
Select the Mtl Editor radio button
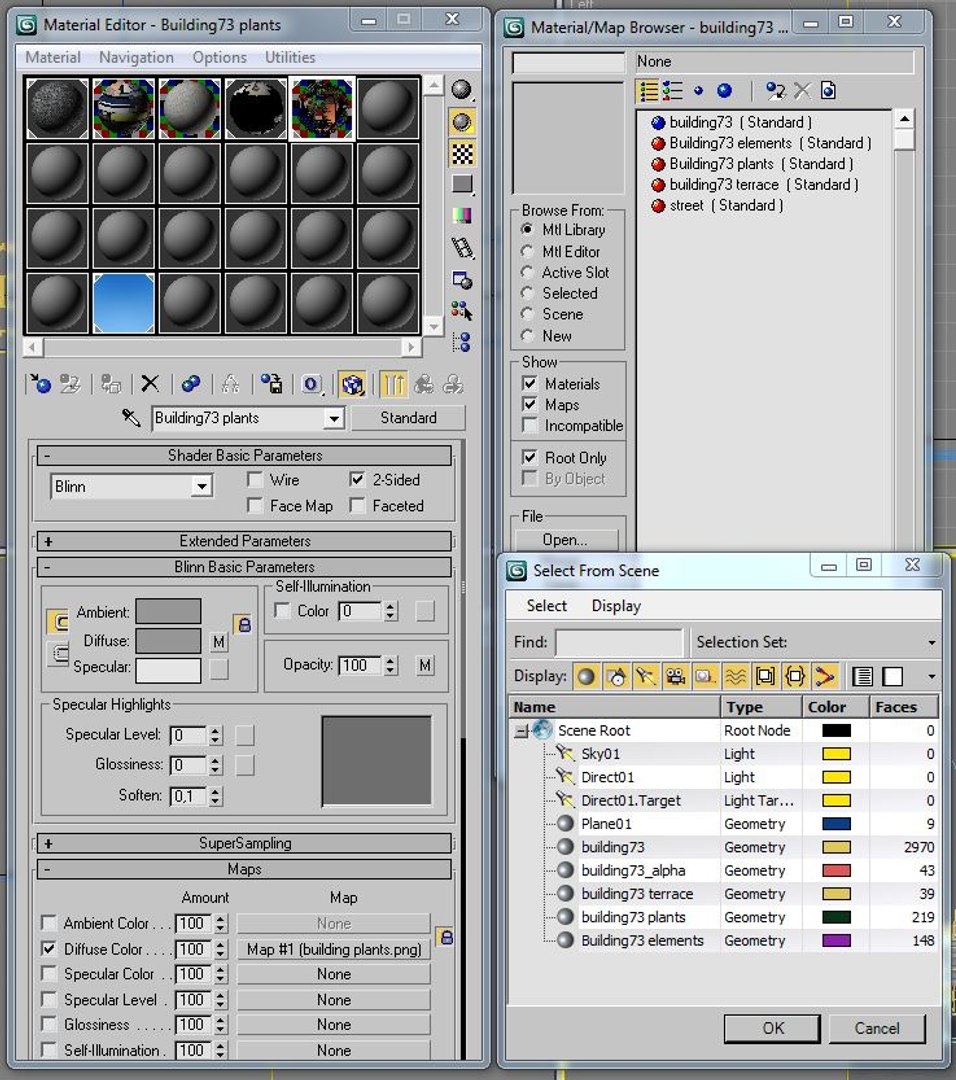[528, 251]
